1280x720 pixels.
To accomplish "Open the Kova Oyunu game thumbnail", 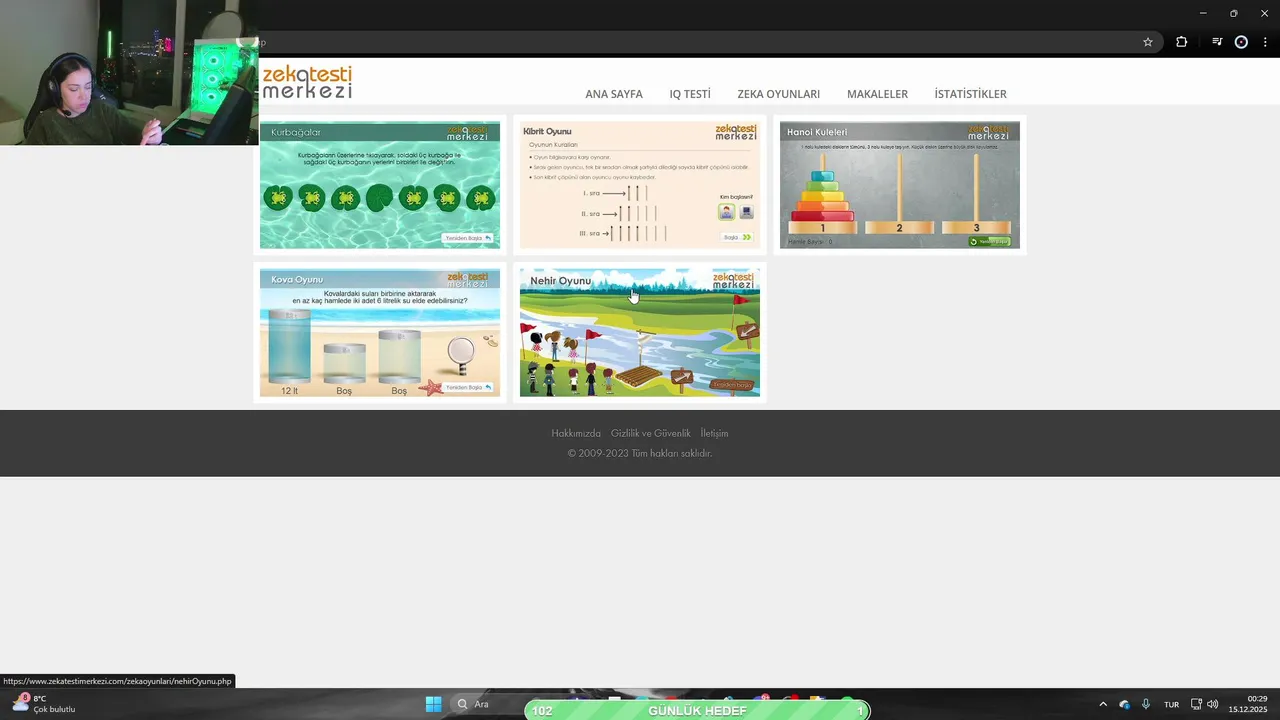I will coord(380,333).
